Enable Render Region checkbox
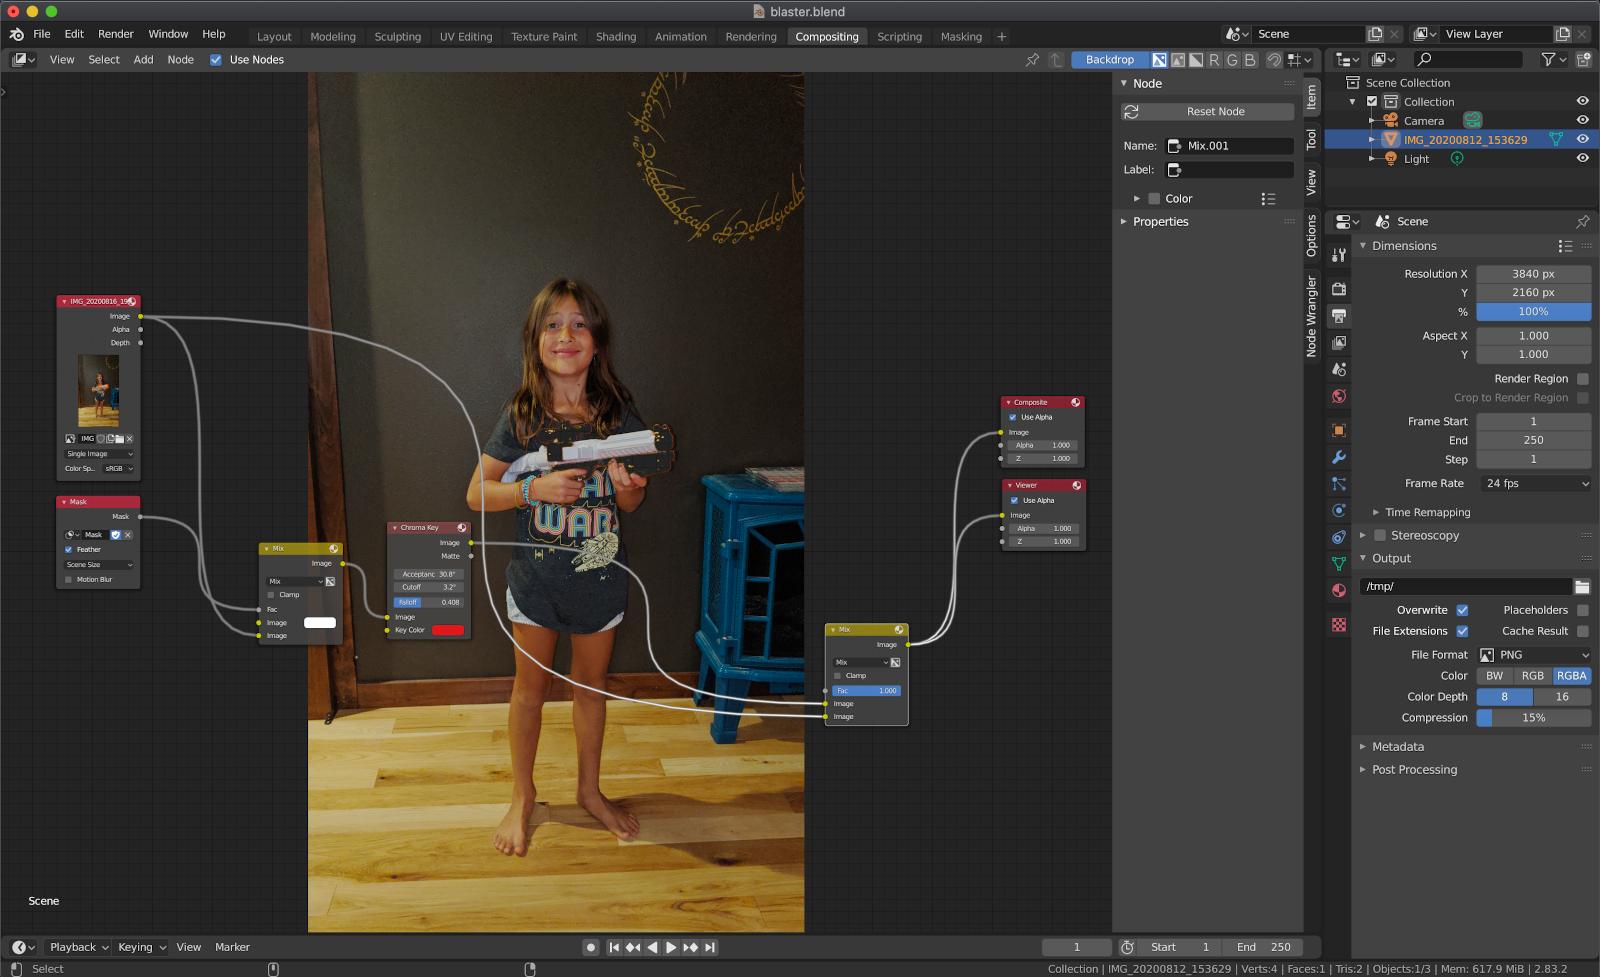1600x977 pixels. (x=1582, y=379)
